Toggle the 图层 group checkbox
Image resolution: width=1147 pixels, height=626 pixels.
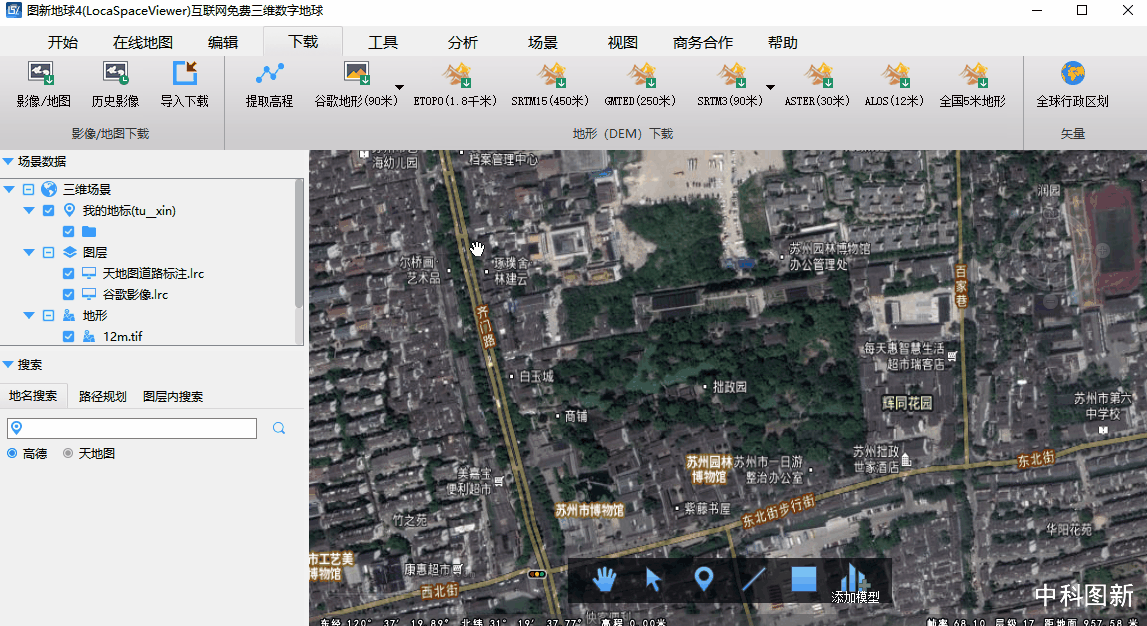[x=48, y=252]
